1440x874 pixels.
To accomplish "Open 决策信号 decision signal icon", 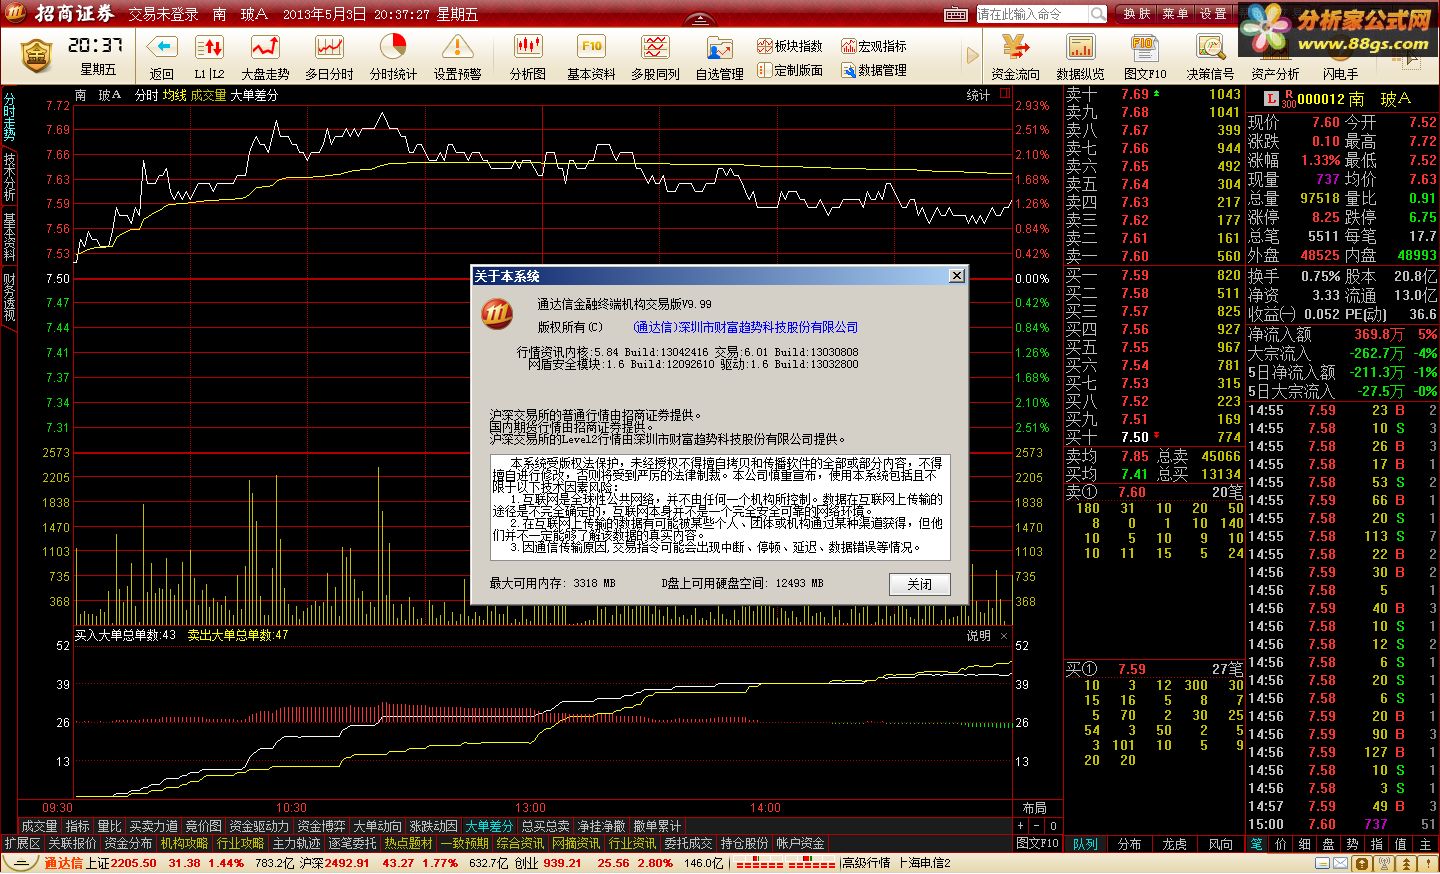I will 1210,47.
